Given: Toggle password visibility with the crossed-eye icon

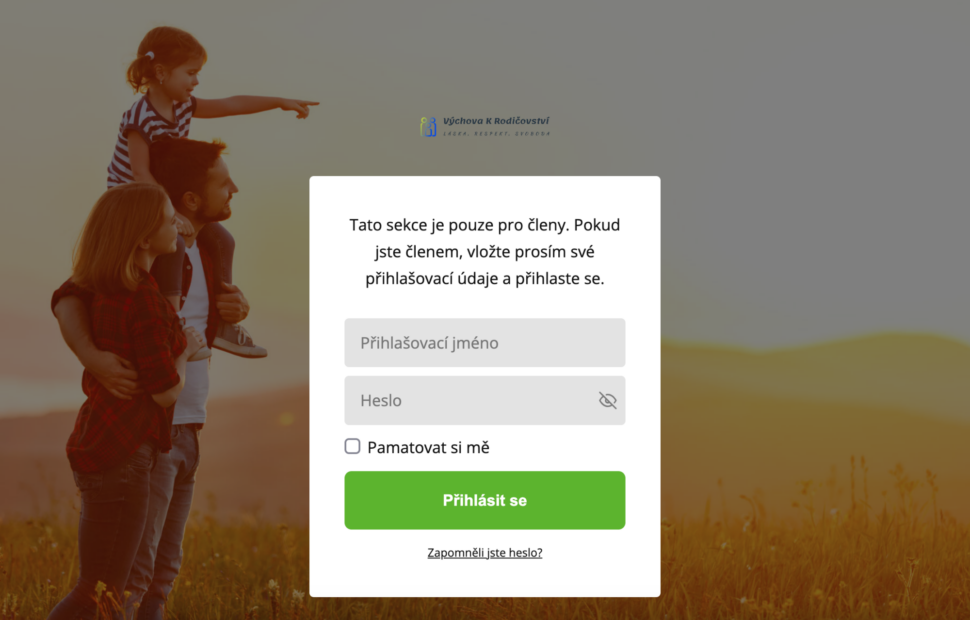Looking at the screenshot, I should tap(607, 400).
